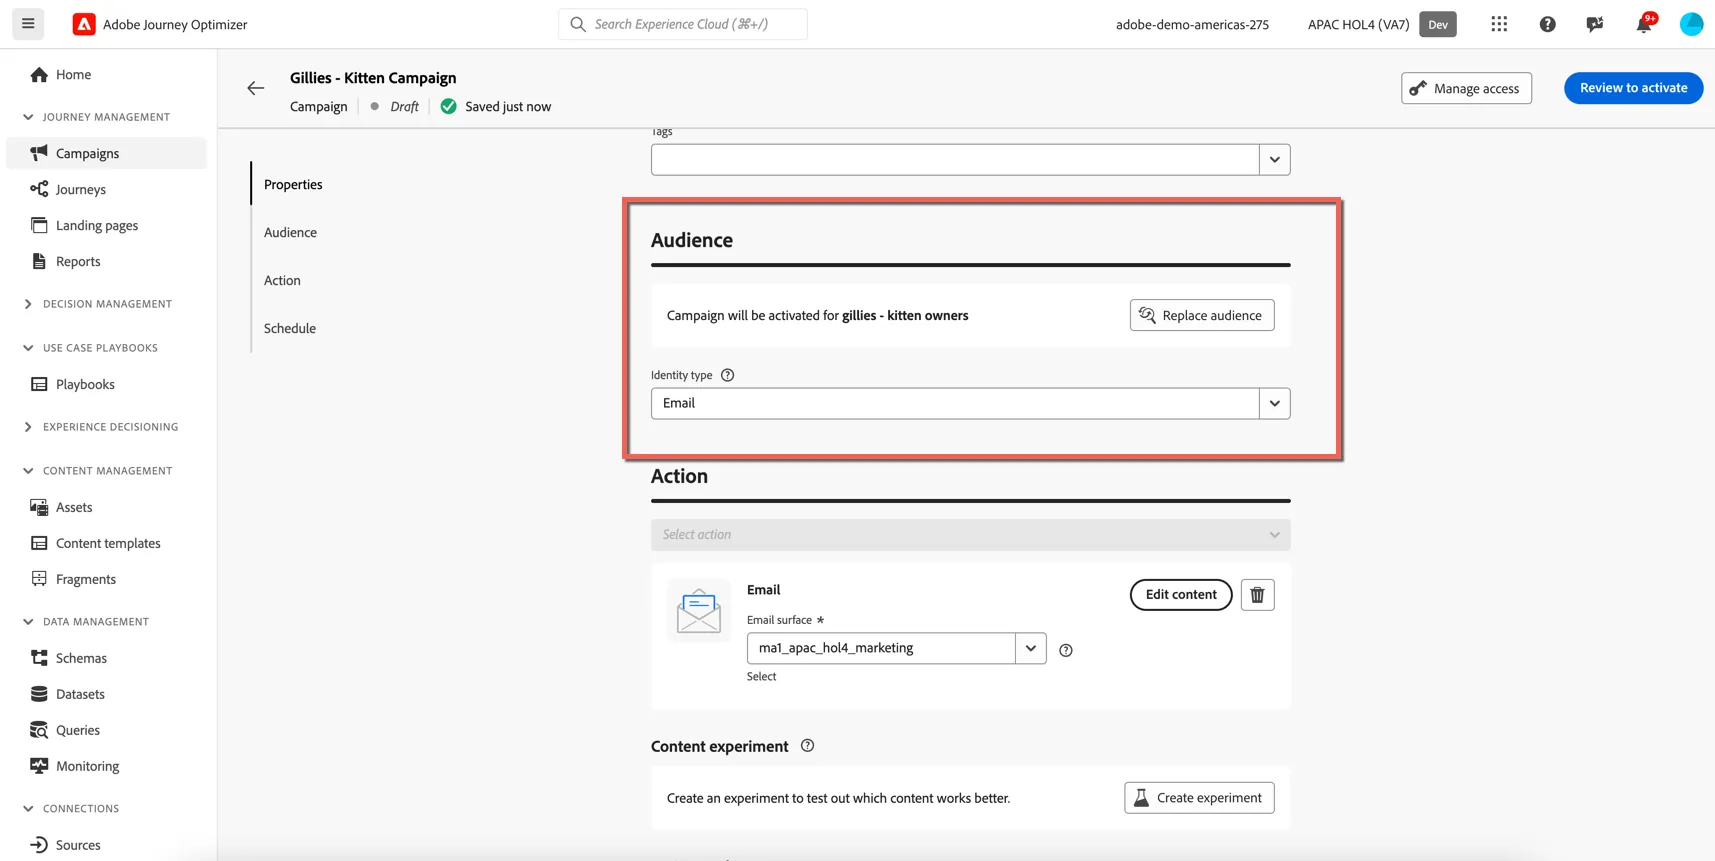This screenshot has height=861, width=1715.
Task: Go back with the arrow icon
Action: [x=256, y=88]
